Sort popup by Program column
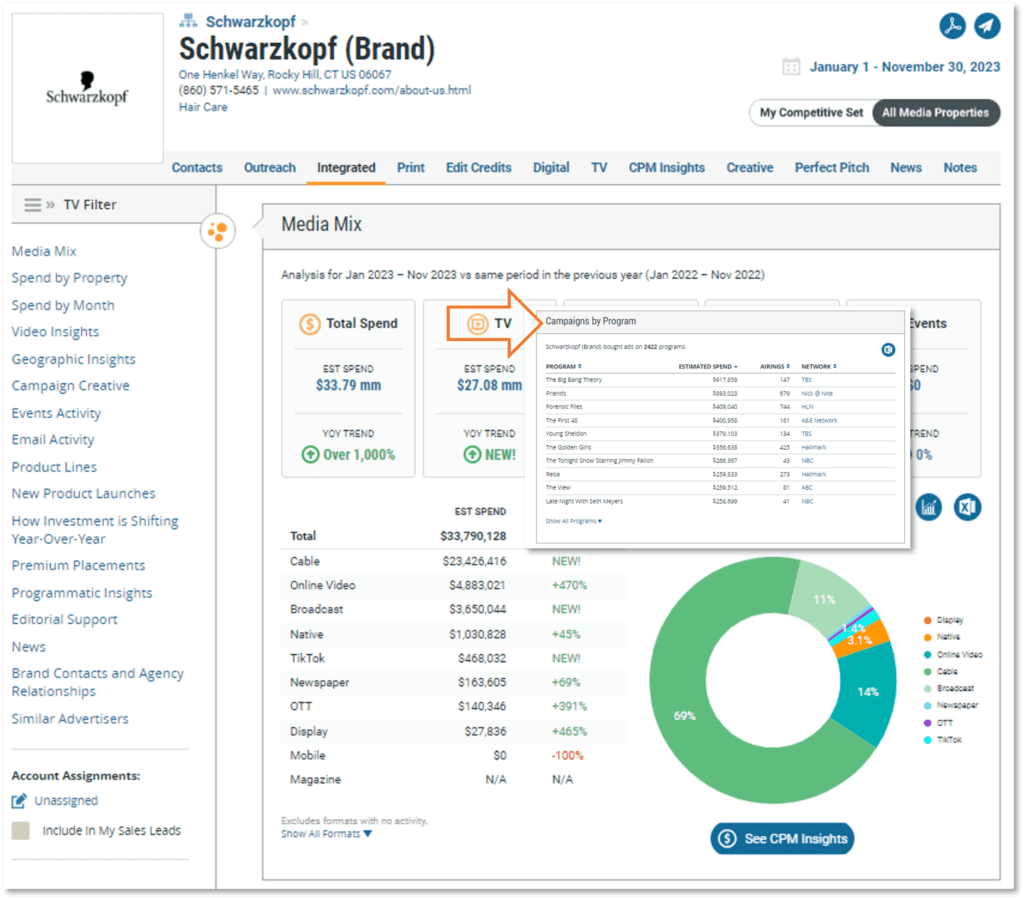Viewport: 1024px width, 899px height. click(563, 366)
